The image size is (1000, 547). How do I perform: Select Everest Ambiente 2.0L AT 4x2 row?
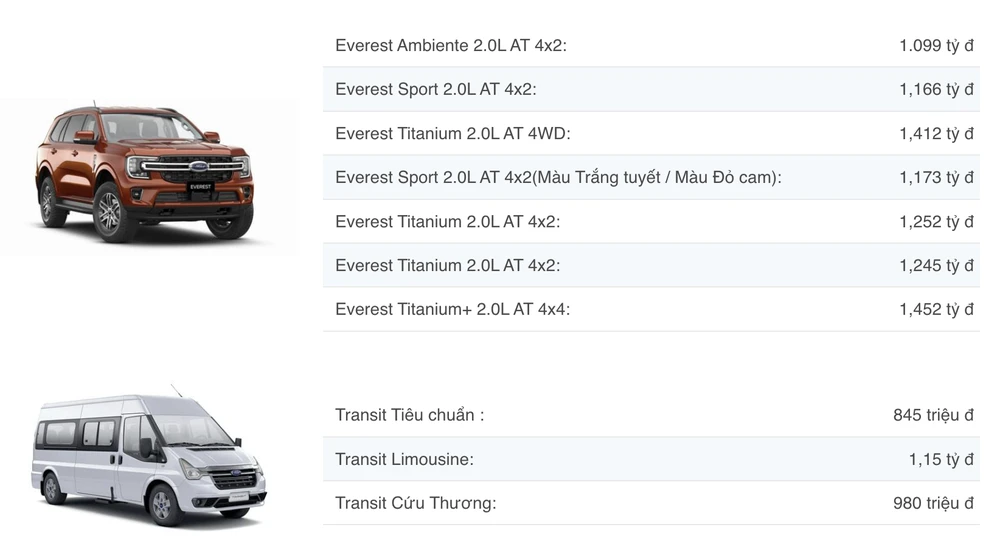[x=451, y=45]
